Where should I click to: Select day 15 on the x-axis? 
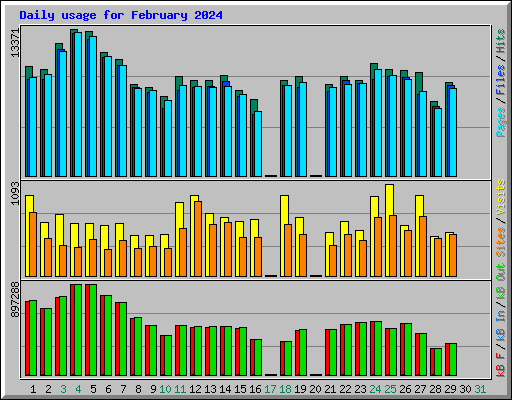click(240, 389)
